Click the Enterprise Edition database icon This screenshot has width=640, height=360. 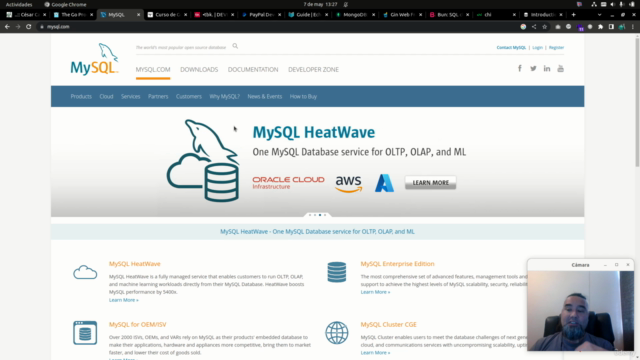point(337,272)
